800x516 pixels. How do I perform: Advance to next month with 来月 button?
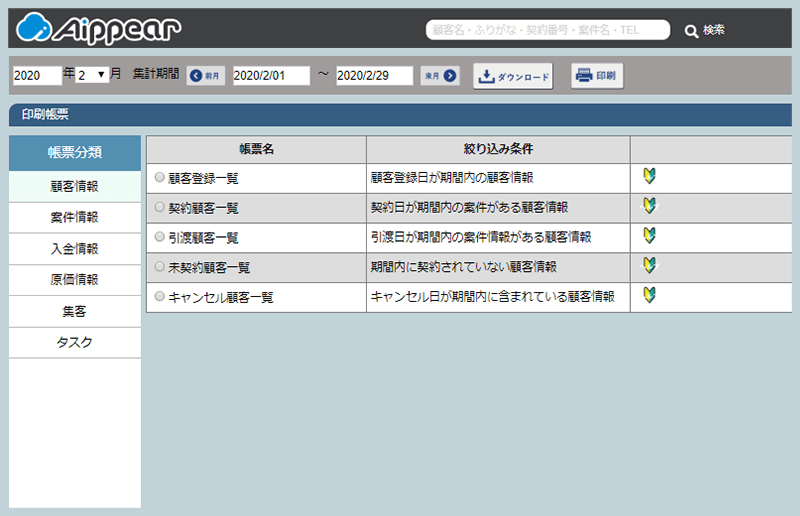click(x=440, y=76)
